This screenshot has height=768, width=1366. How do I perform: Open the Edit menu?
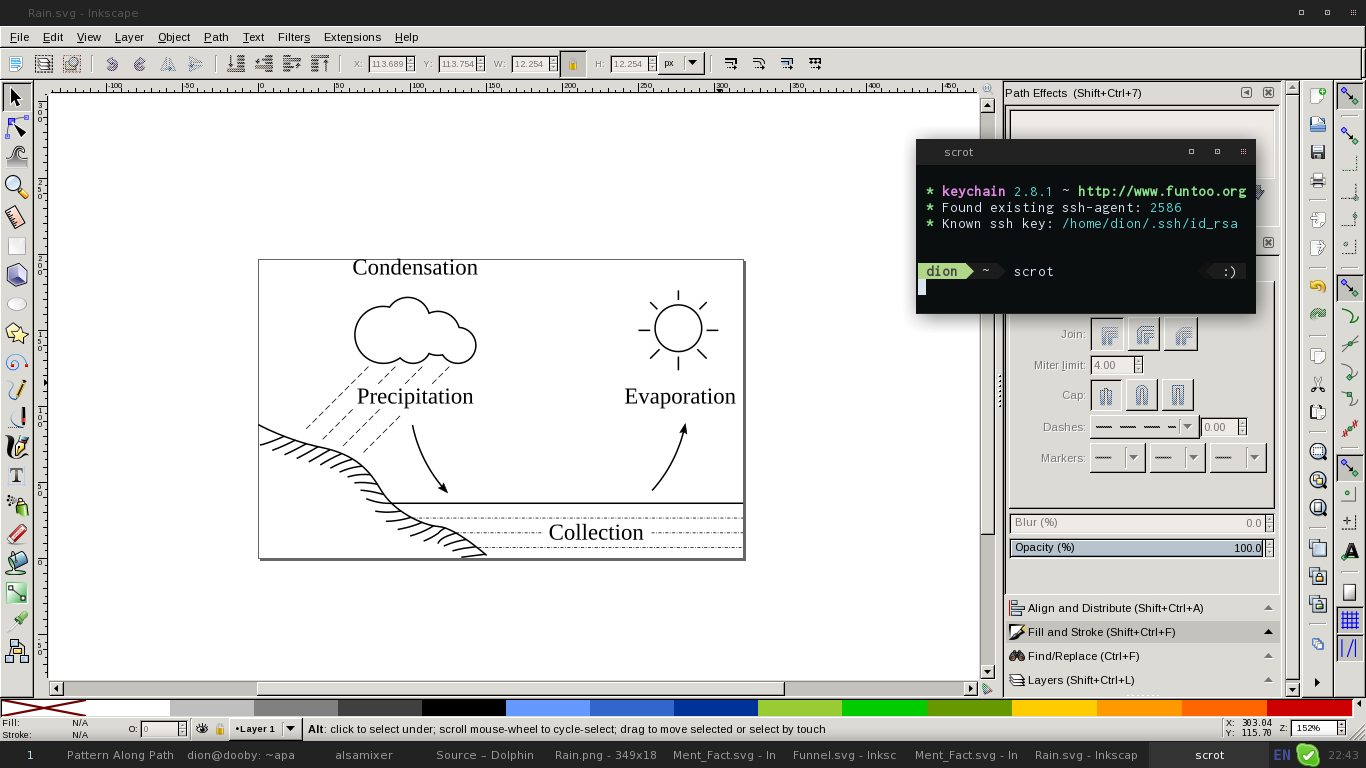(52, 37)
